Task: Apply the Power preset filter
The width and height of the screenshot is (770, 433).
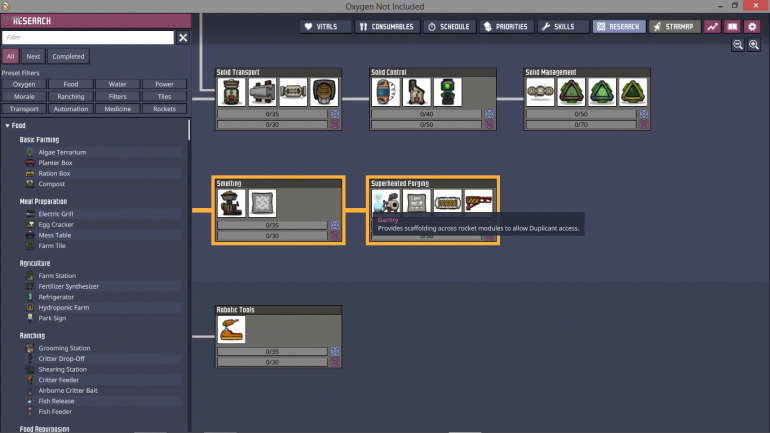Action: [x=165, y=84]
